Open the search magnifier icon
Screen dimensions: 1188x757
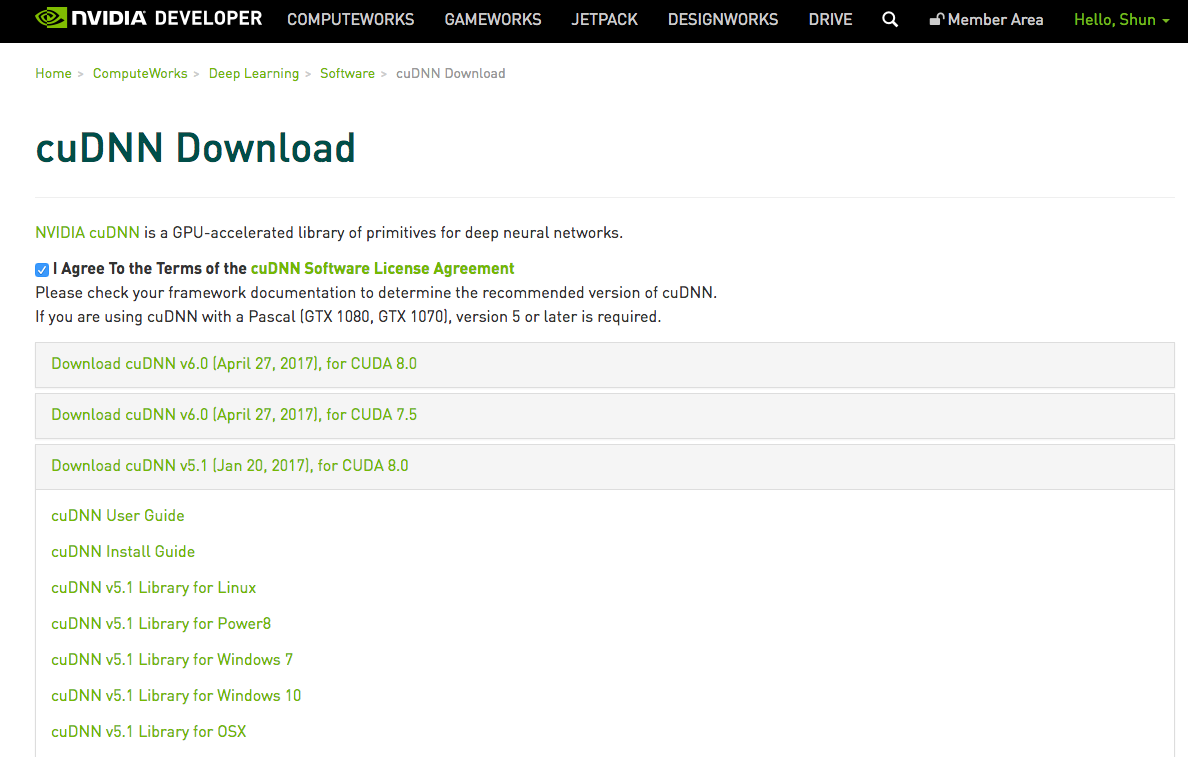[x=890, y=20]
